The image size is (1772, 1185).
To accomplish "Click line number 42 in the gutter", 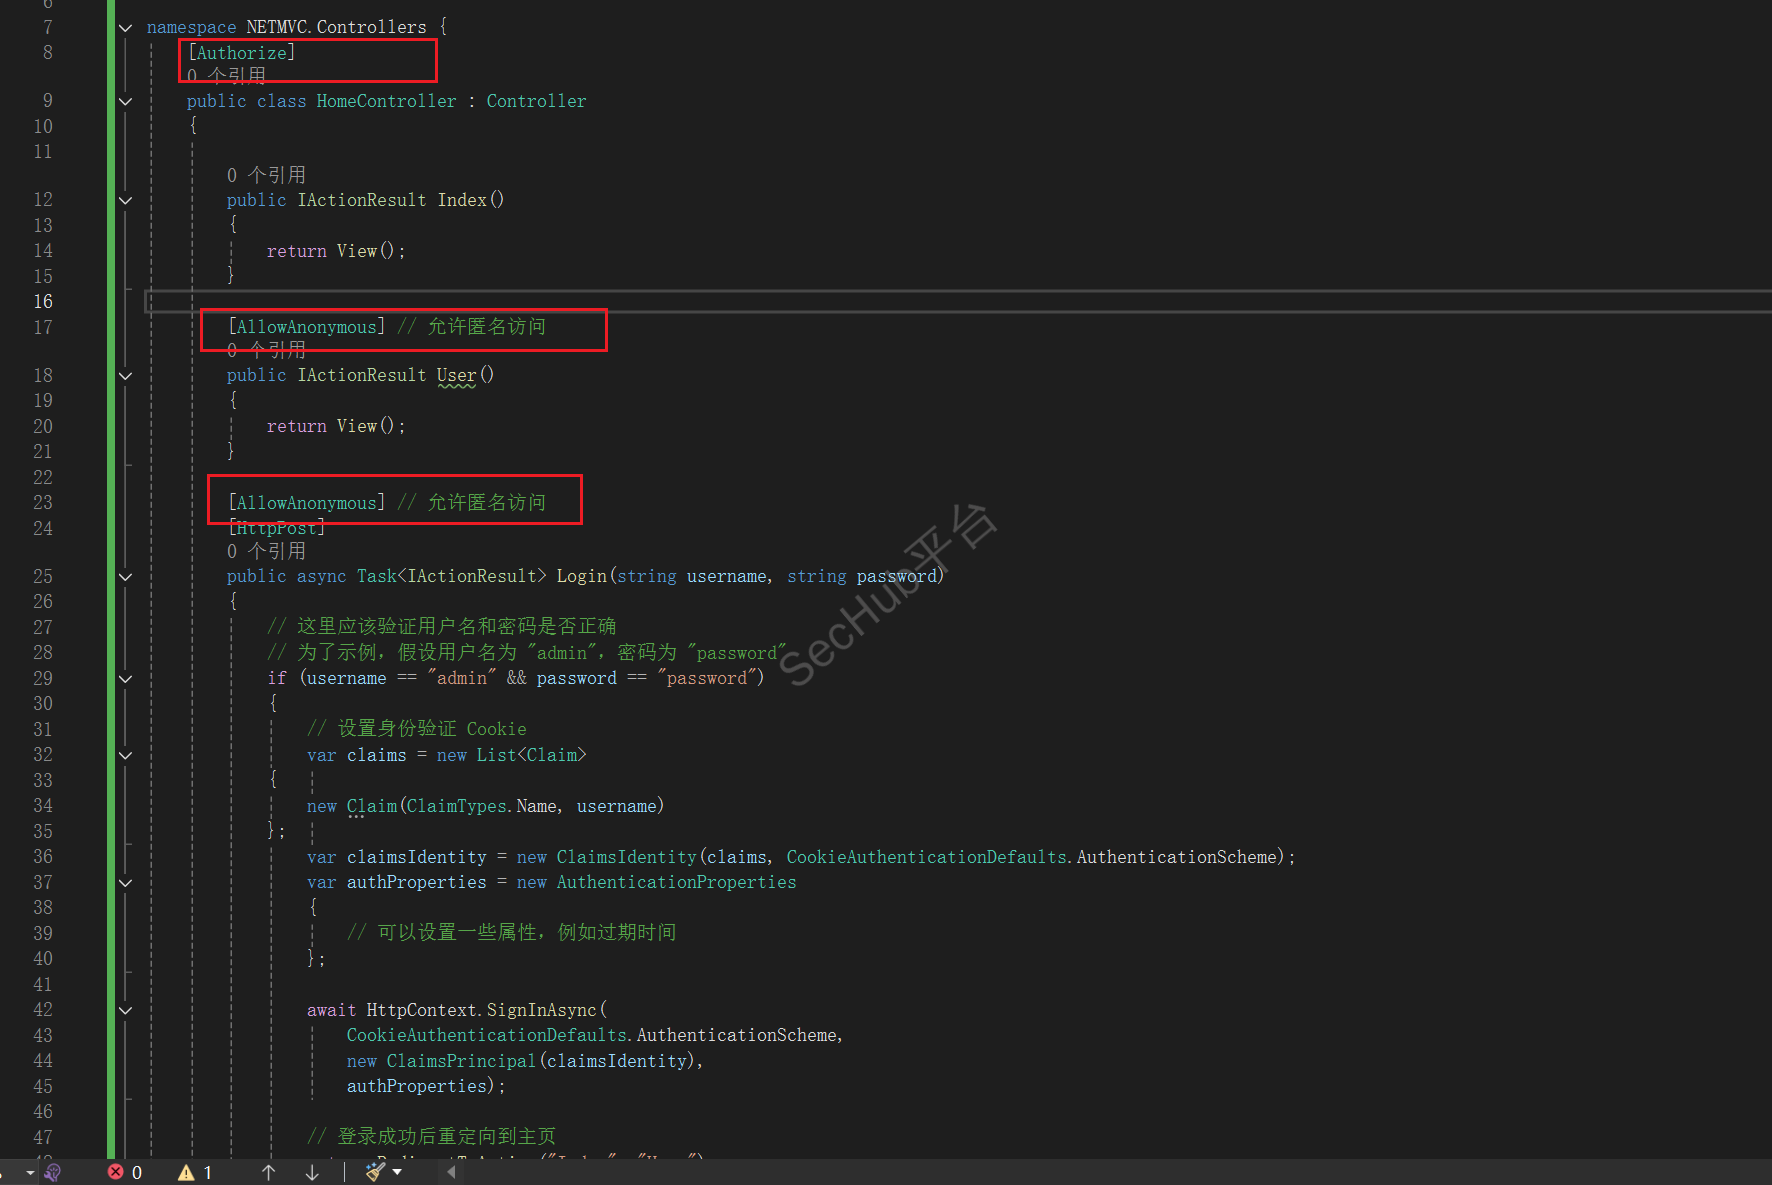I will (x=43, y=1010).
